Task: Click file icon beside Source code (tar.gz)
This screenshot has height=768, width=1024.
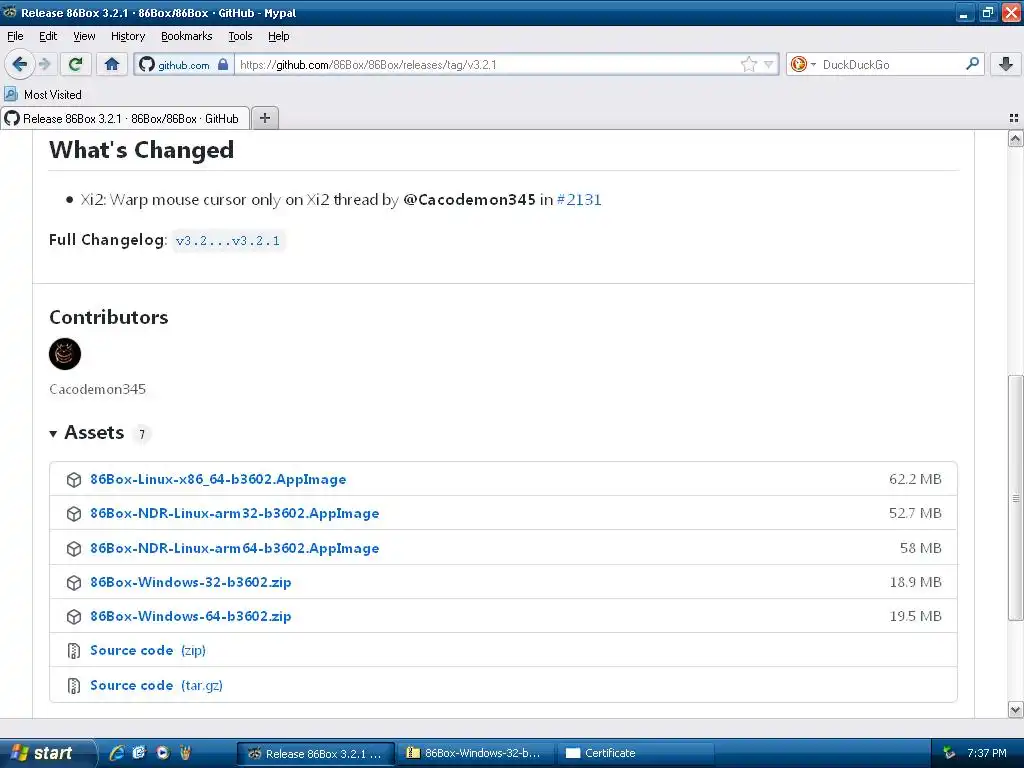Action: (x=74, y=685)
